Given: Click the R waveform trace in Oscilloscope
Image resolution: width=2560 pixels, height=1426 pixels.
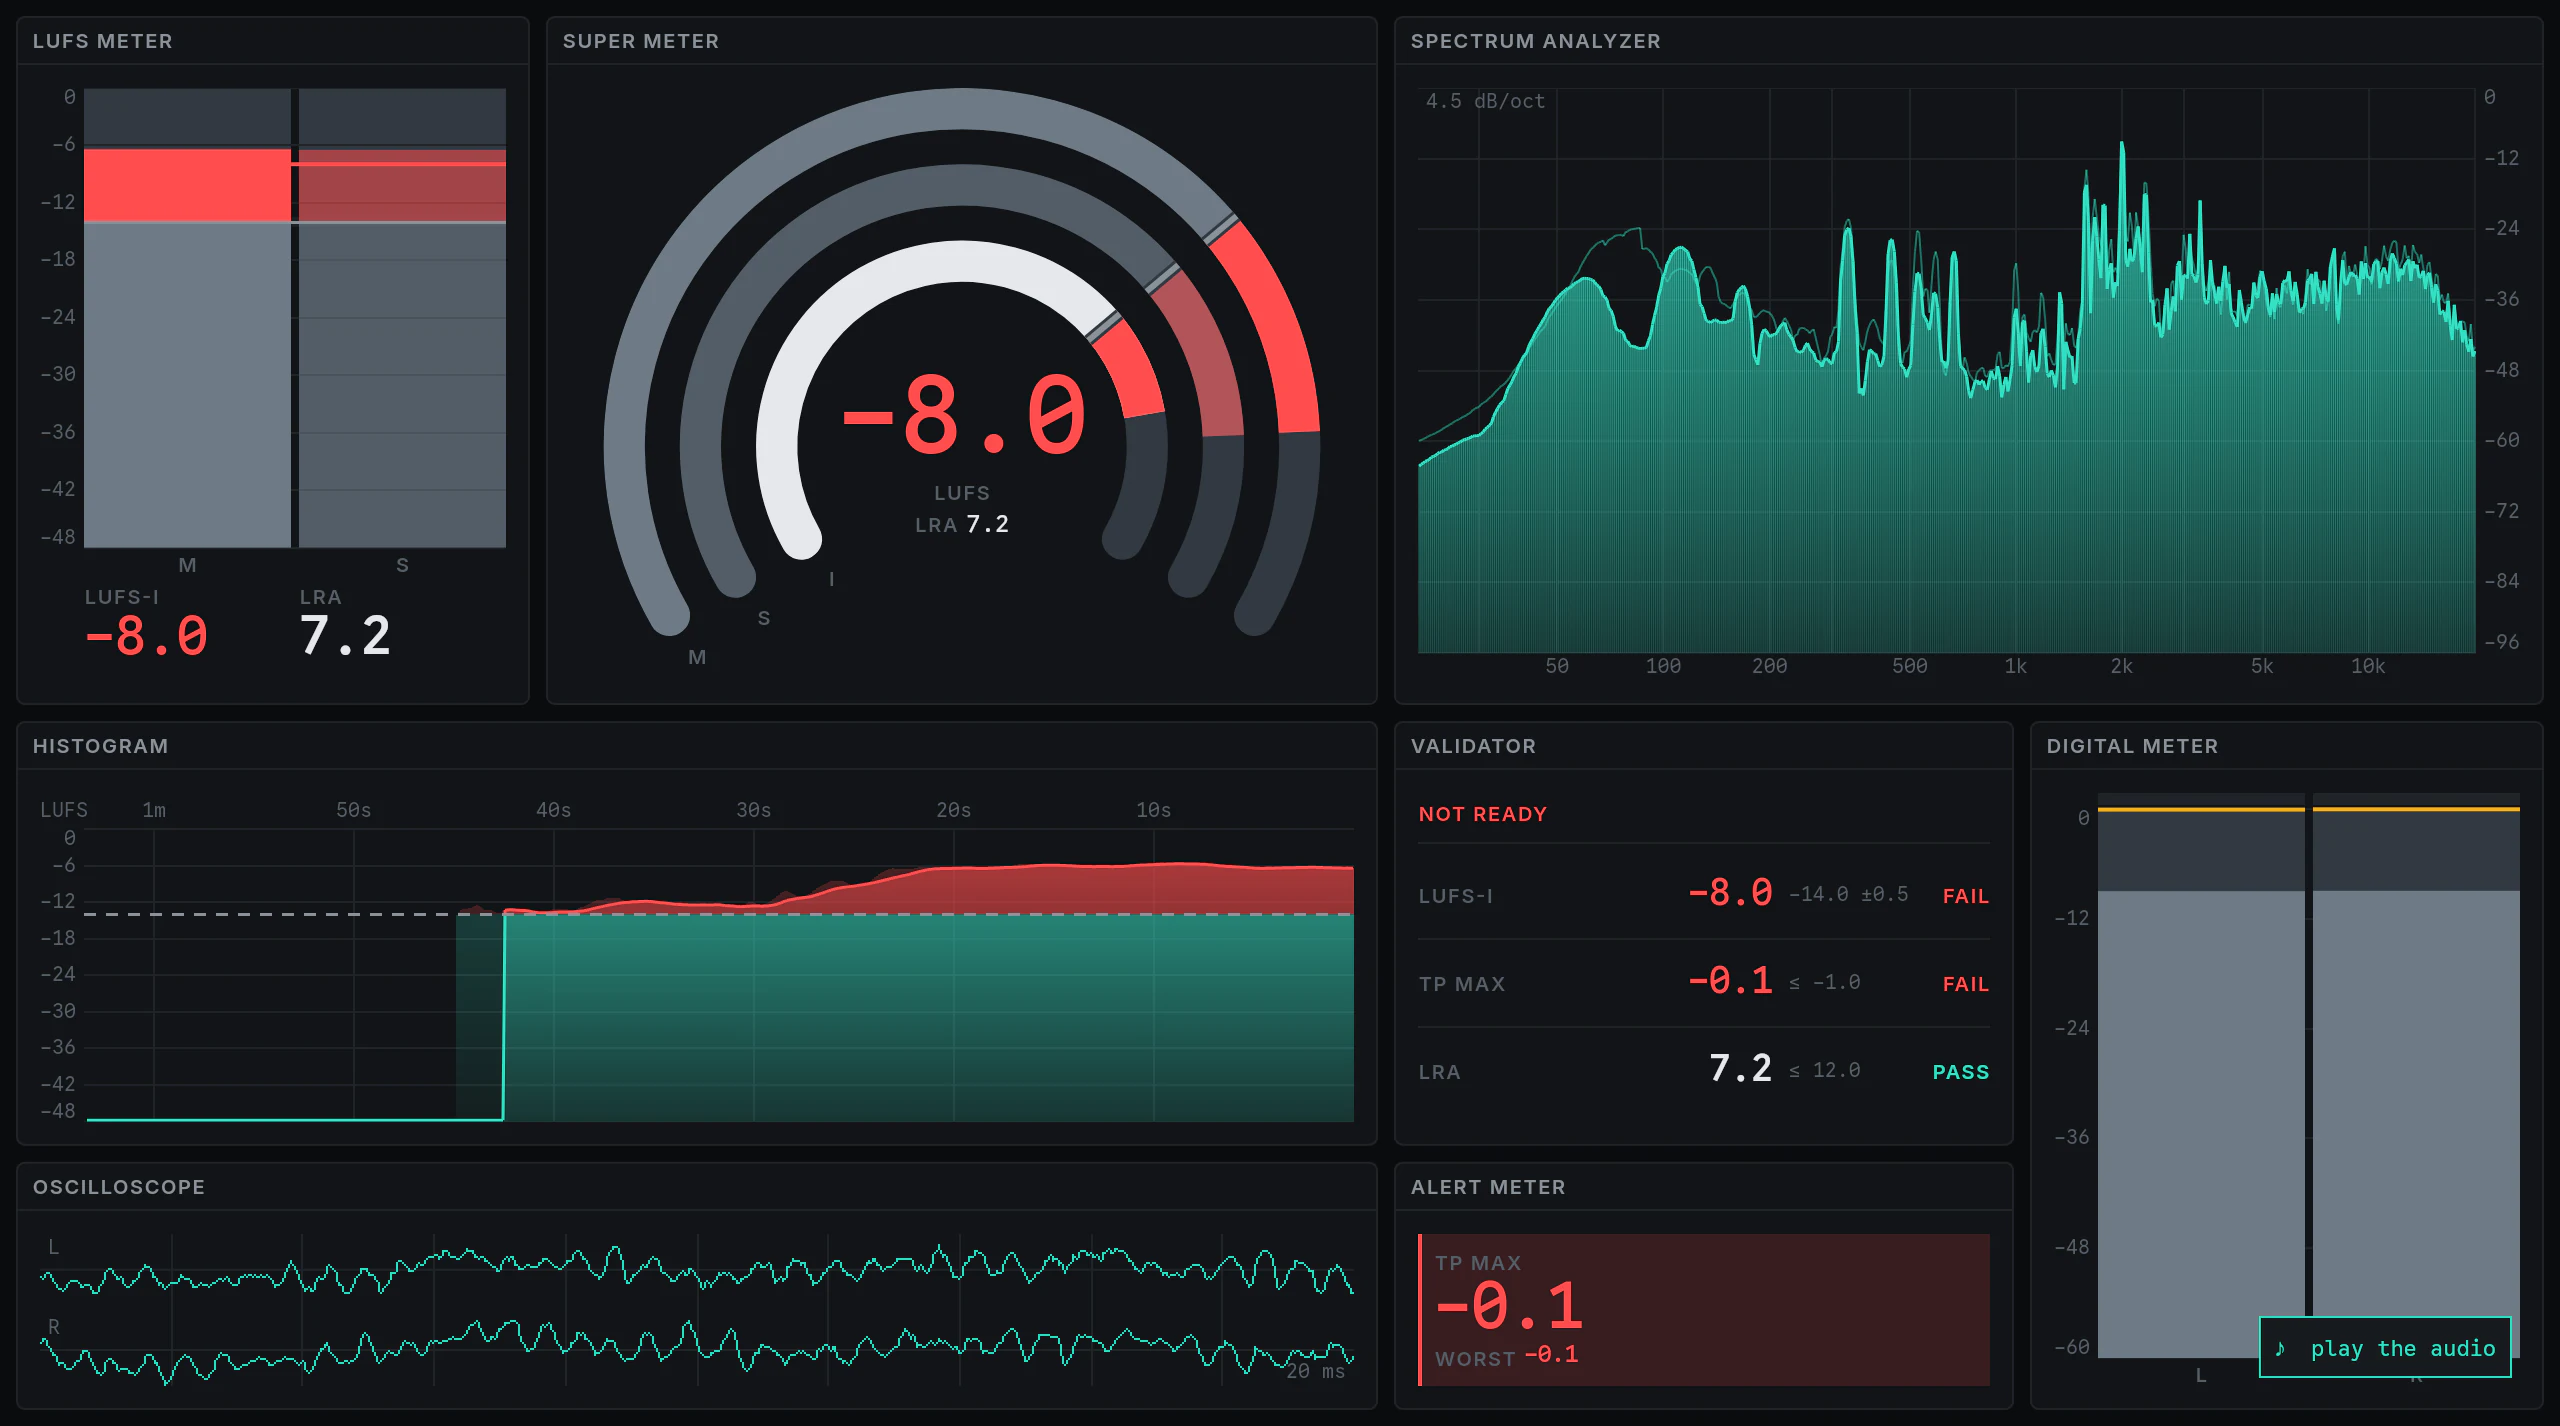Looking at the screenshot, I should click(x=697, y=1350).
